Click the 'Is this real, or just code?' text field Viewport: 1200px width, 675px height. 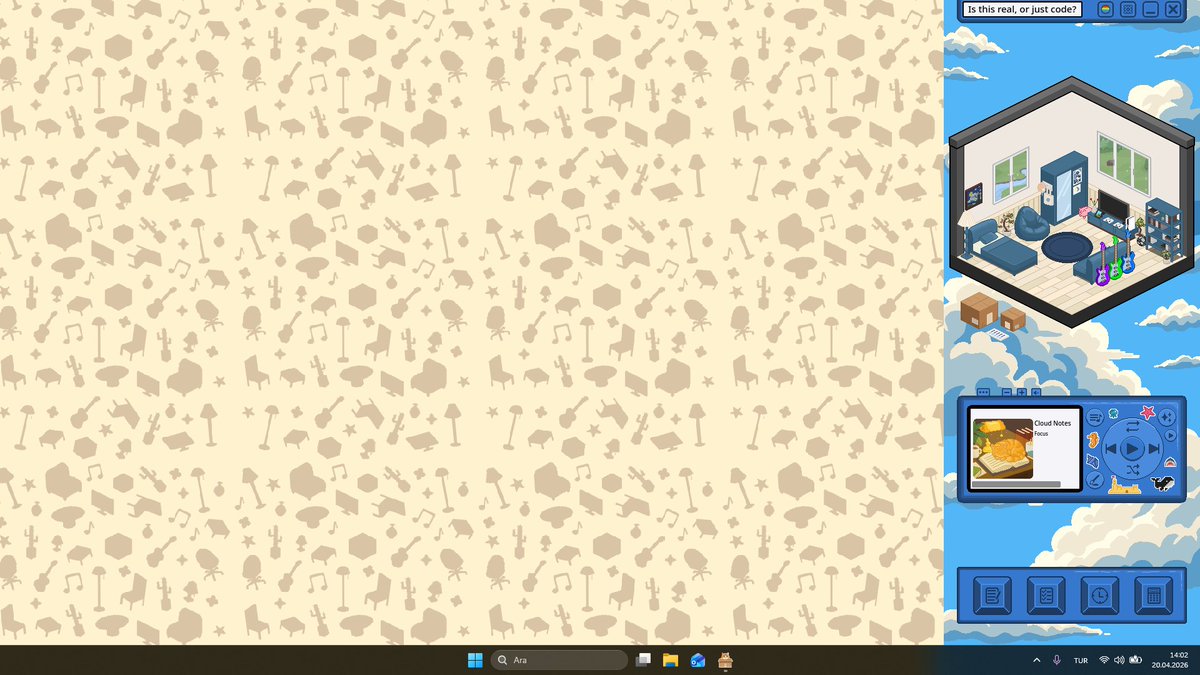point(1023,9)
